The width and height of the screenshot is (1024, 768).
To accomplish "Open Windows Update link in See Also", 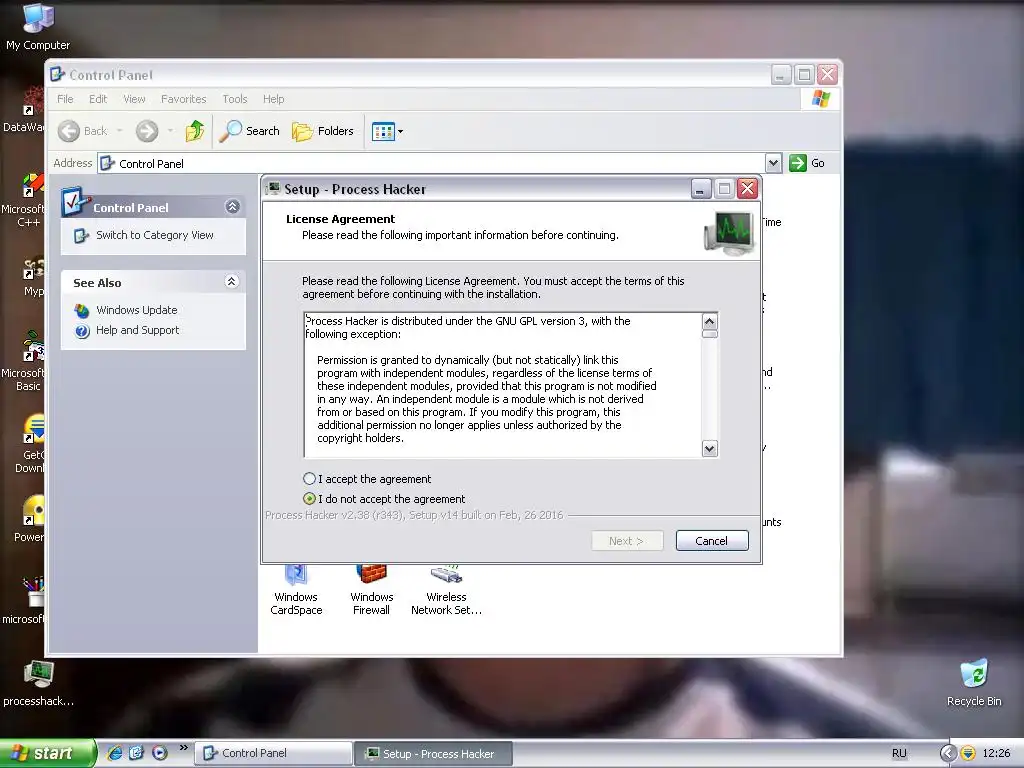I will point(136,310).
